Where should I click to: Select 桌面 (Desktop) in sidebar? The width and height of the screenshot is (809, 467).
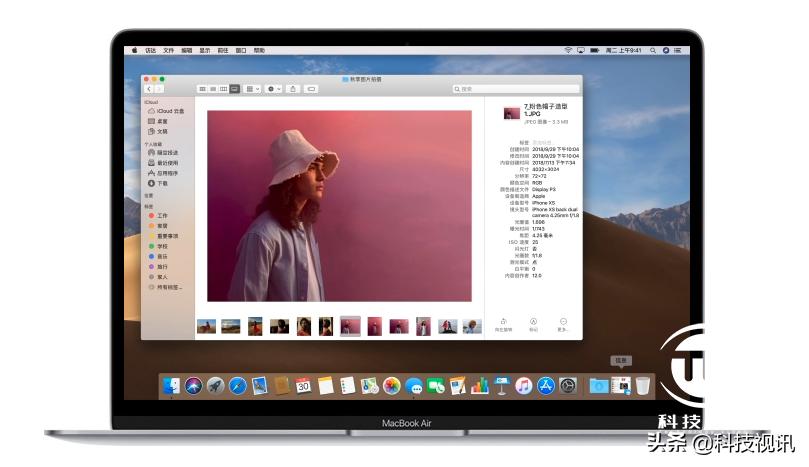pos(158,121)
